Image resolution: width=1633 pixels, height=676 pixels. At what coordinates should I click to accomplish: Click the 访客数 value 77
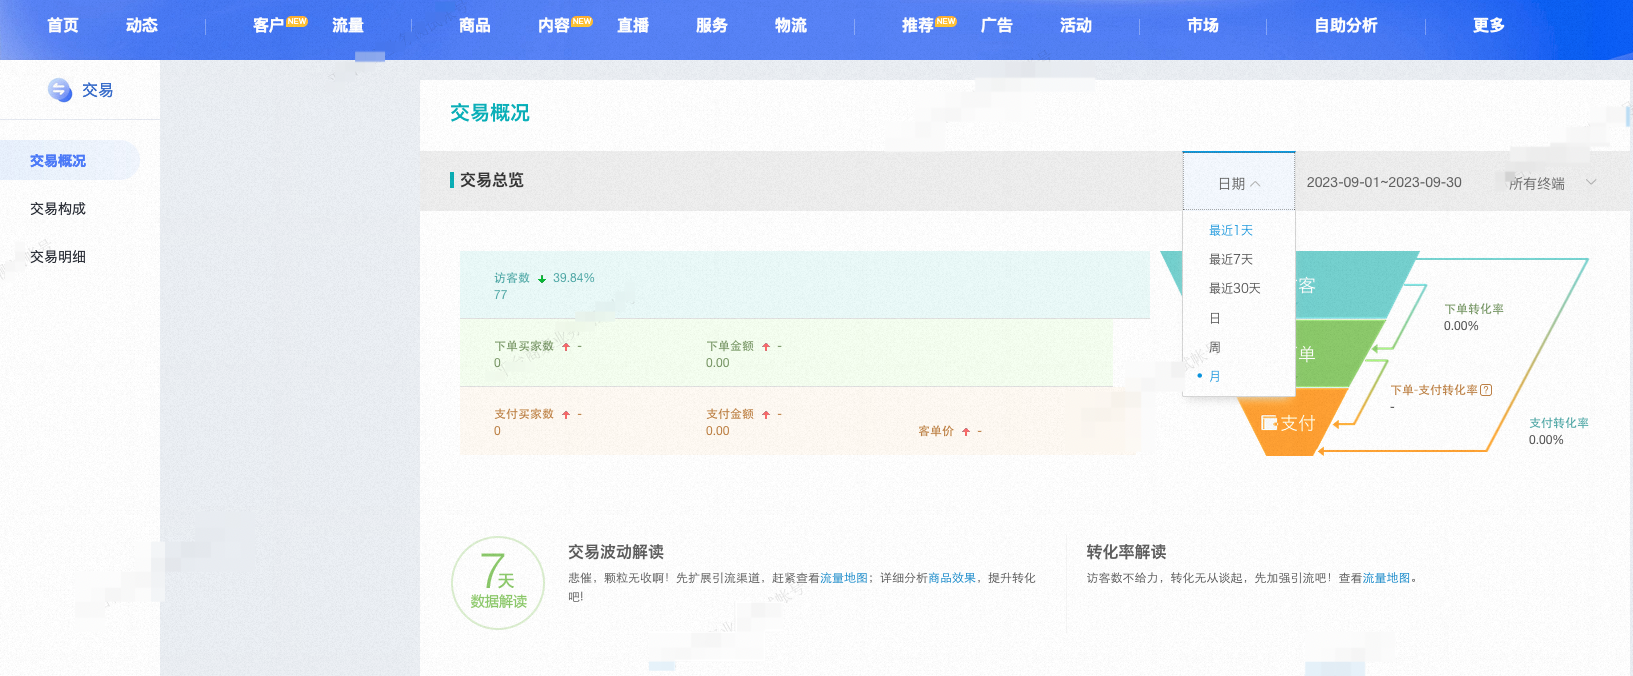point(500,295)
